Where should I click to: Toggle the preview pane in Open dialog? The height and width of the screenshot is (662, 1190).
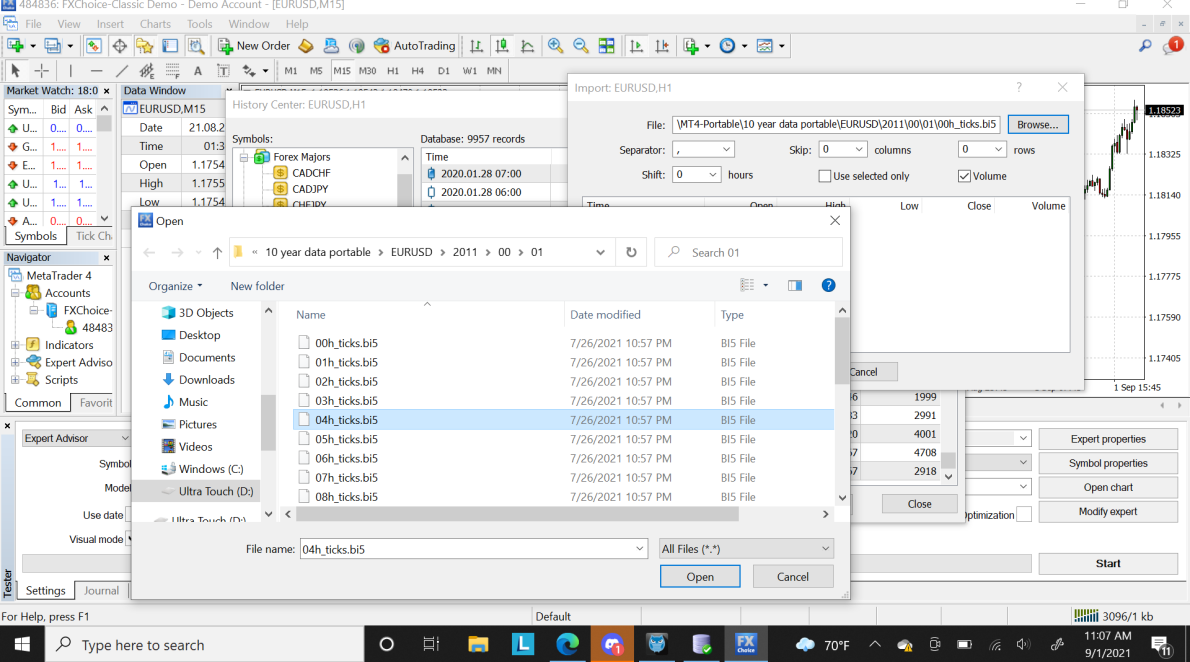(x=795, y=285)
